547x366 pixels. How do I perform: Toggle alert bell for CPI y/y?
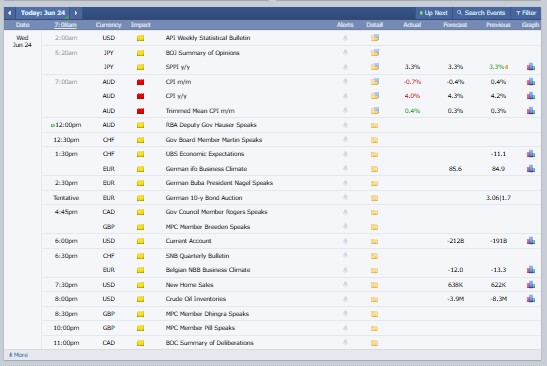345,96
